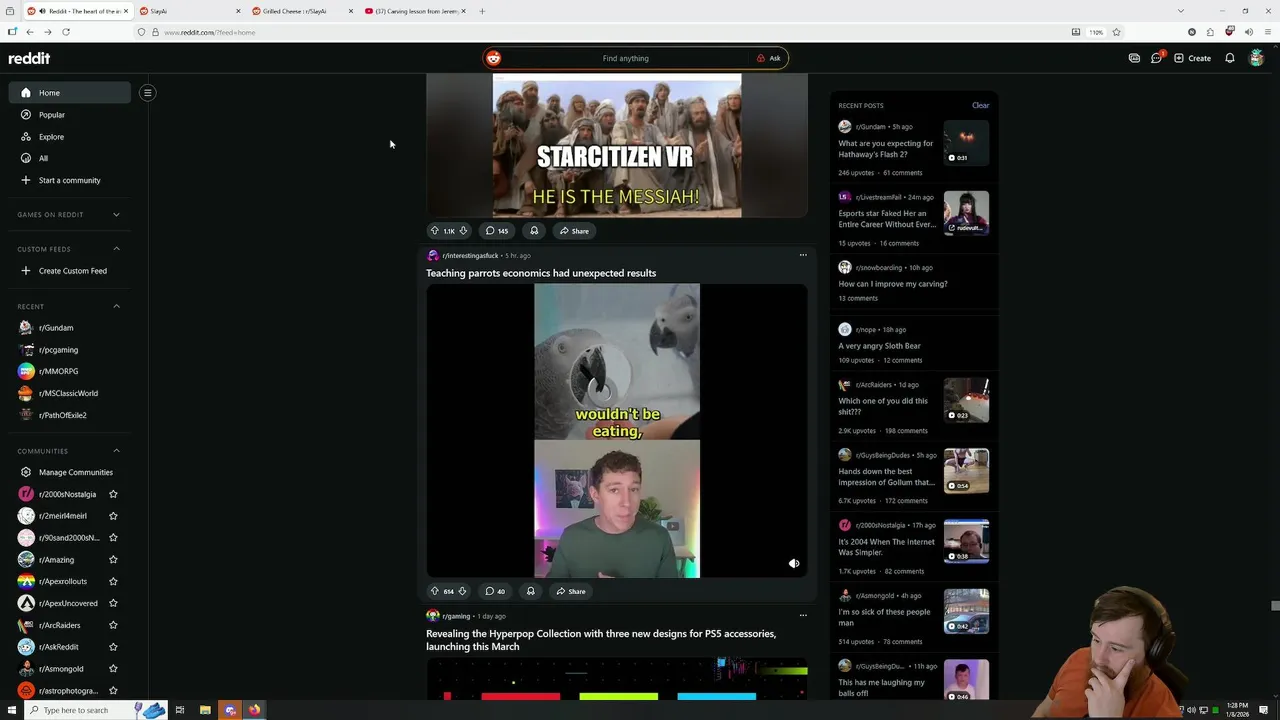The width and height of the screenshot is (1280, 720).
Task: Open the advertise icon in header
Action: coord(1134,58)
